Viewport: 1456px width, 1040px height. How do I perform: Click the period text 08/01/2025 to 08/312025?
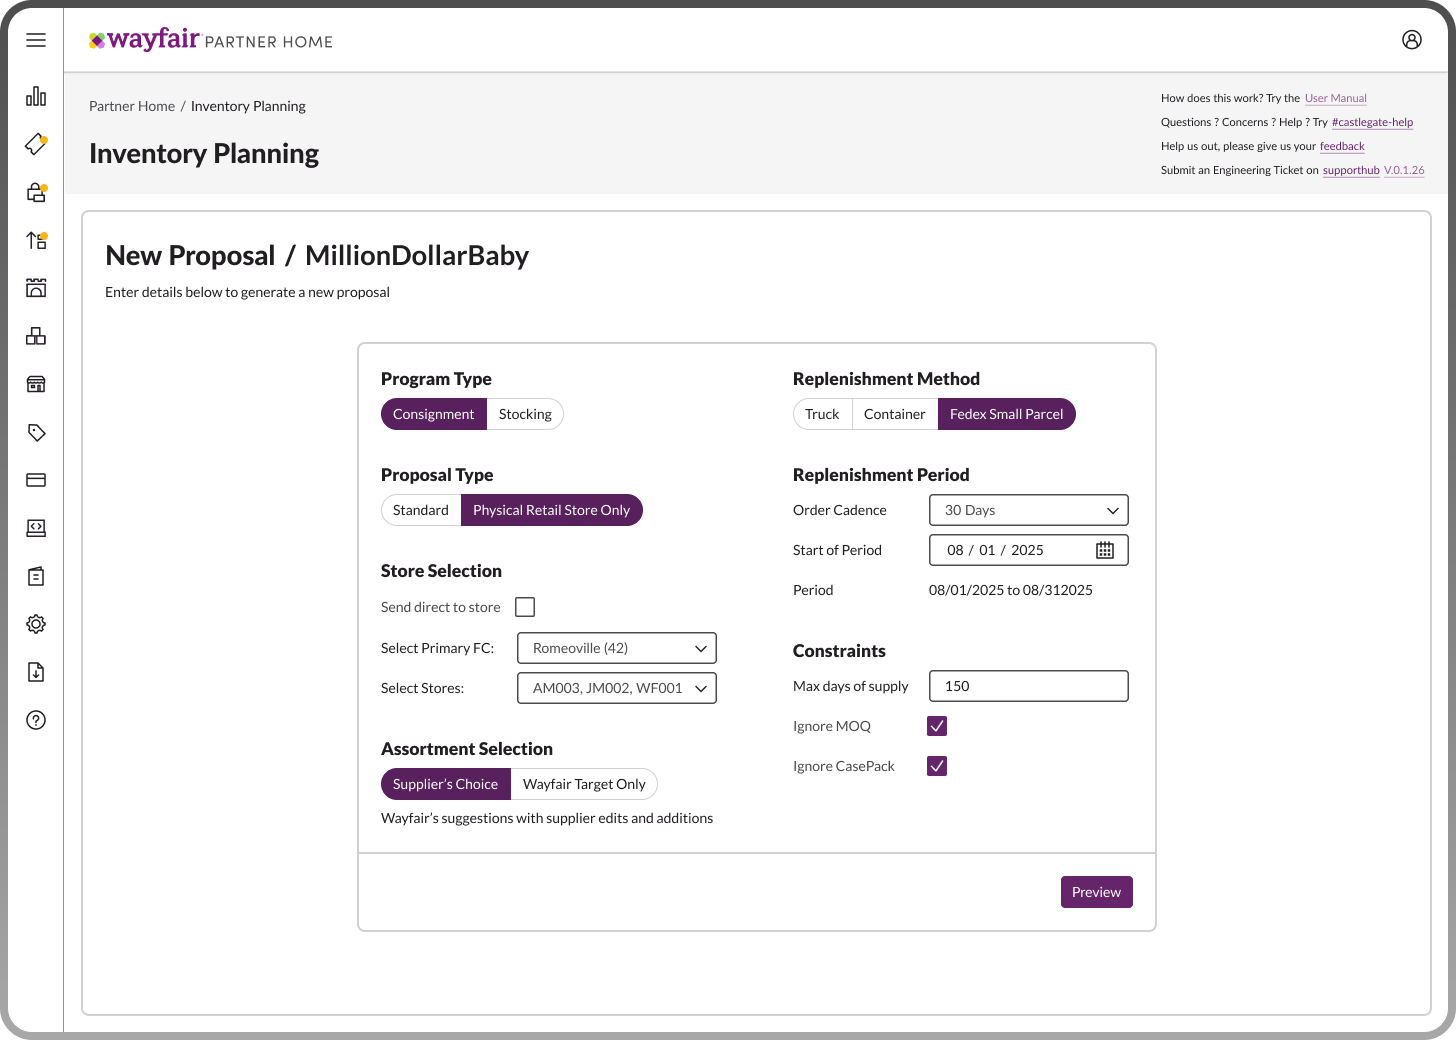click(1011, 590)
